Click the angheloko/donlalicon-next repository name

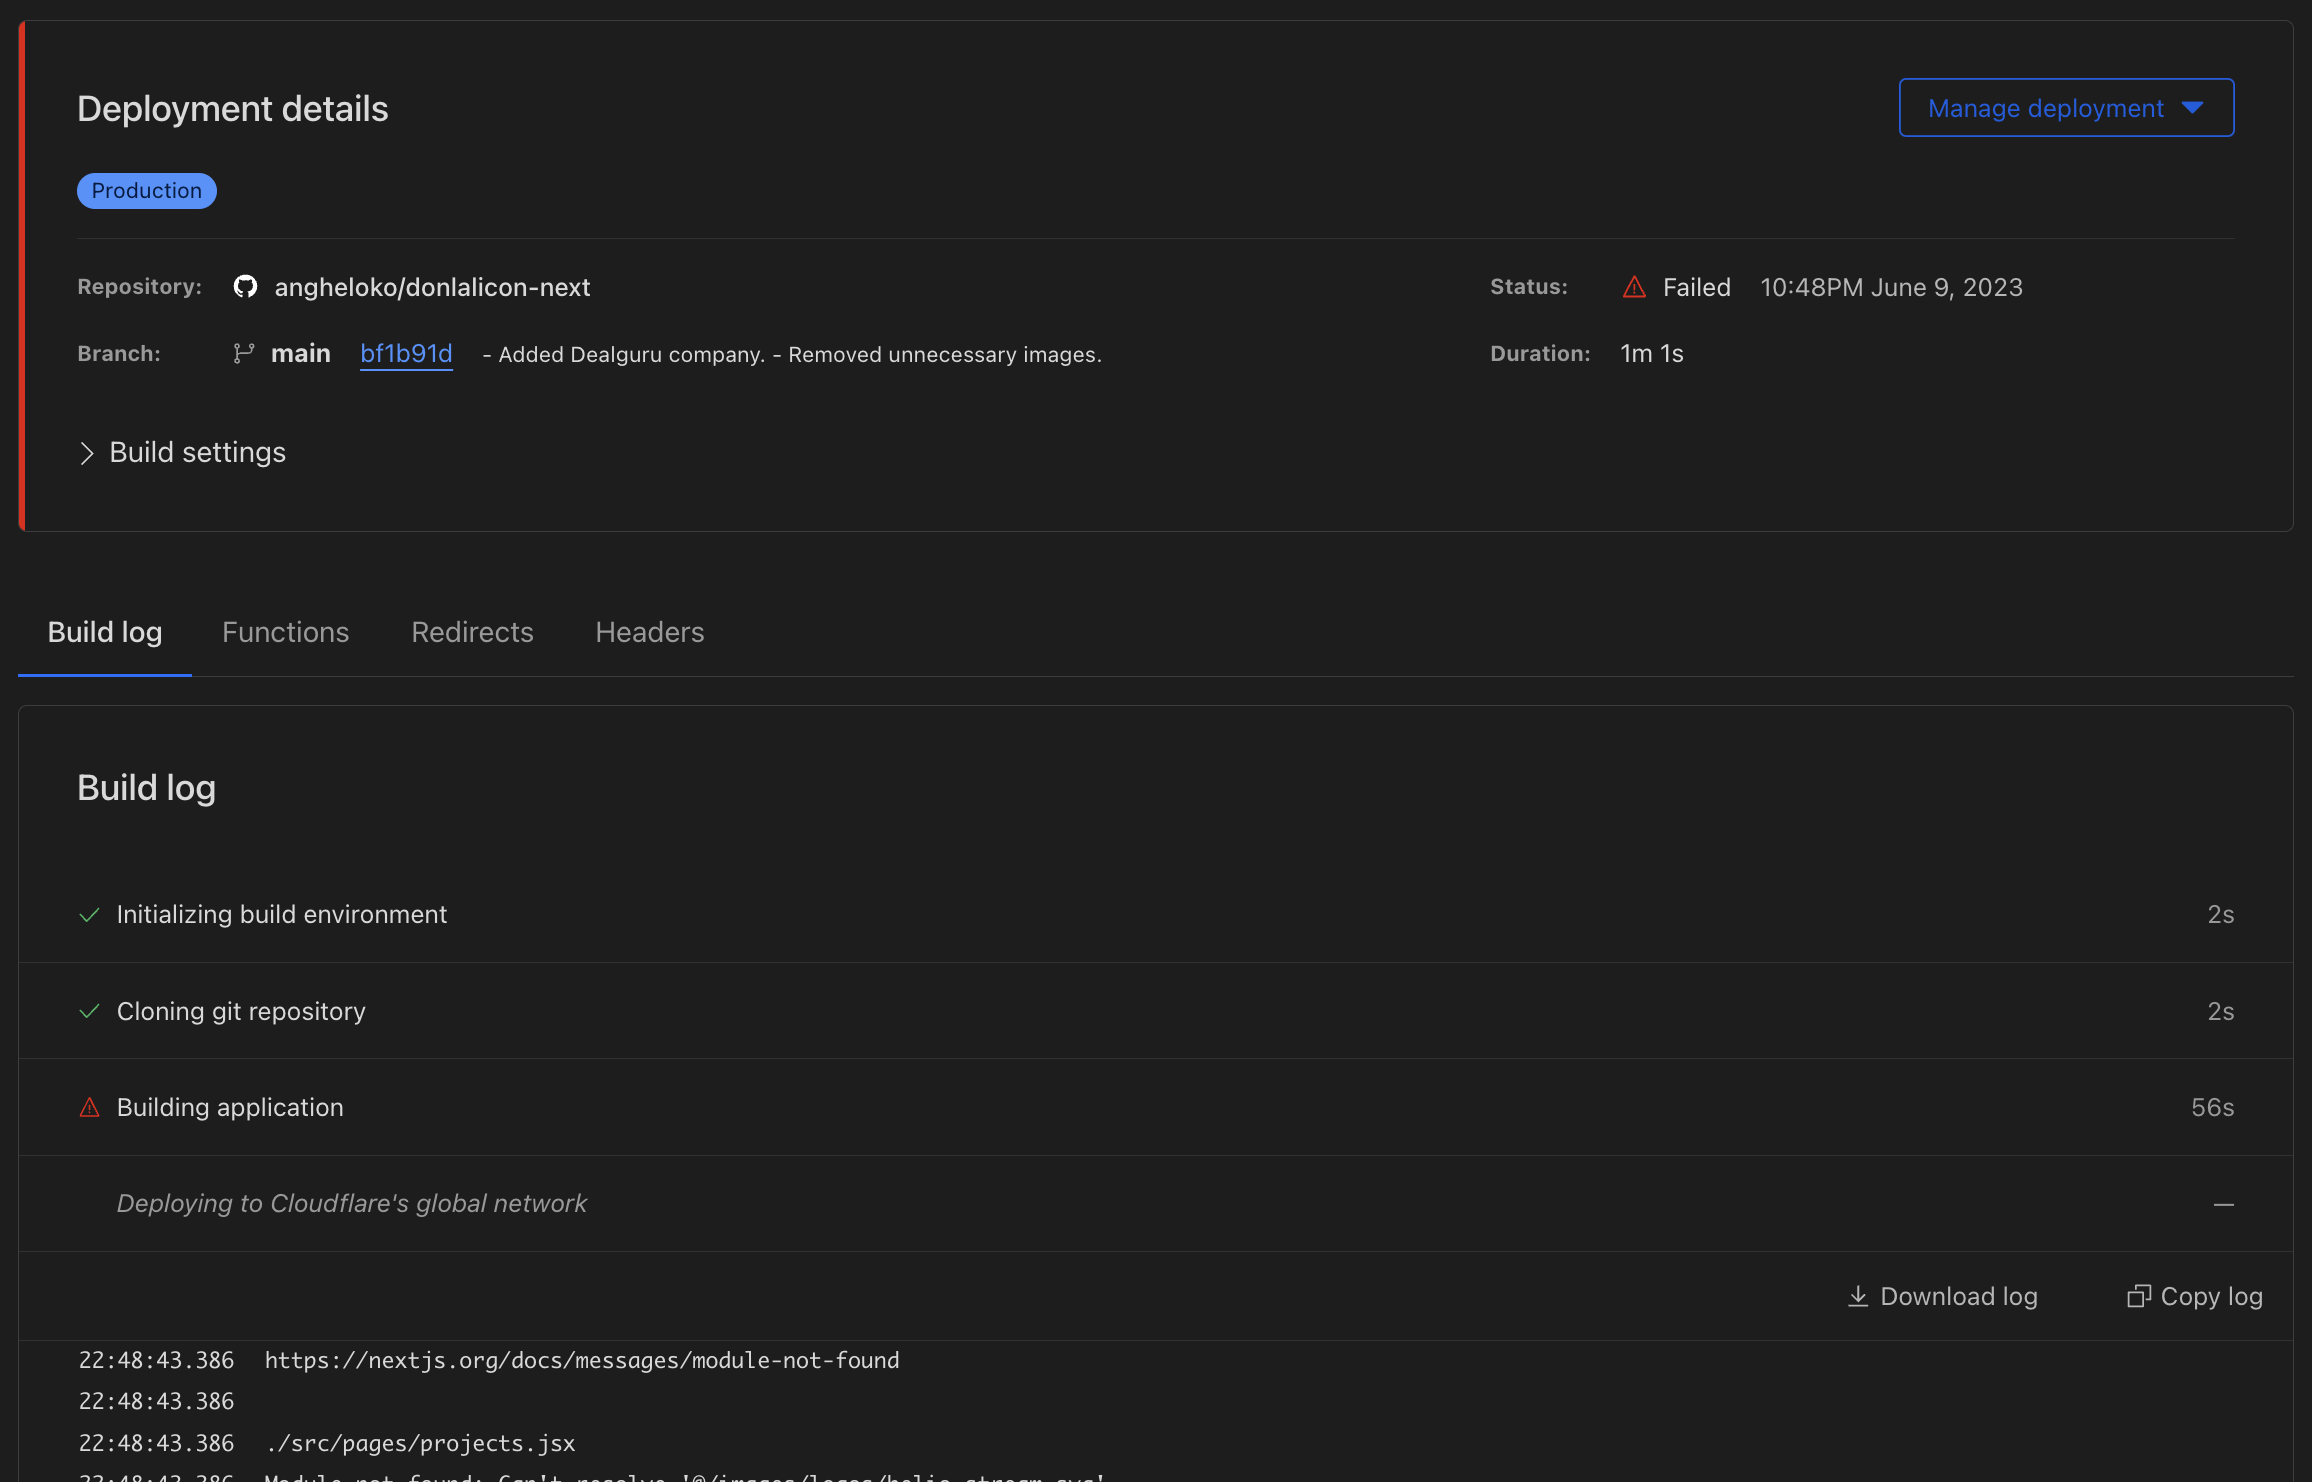tap(432, 288)
